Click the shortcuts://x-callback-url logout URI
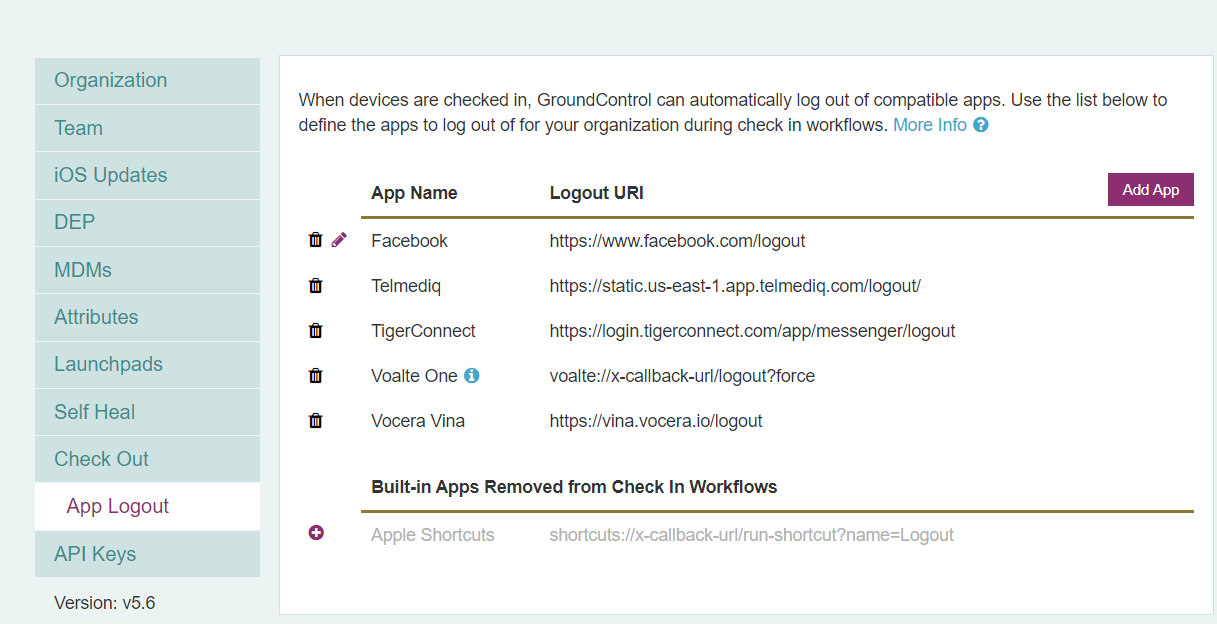Viewport: 1217px width, 624px height. pyautogui.click(x=752, y=535)
